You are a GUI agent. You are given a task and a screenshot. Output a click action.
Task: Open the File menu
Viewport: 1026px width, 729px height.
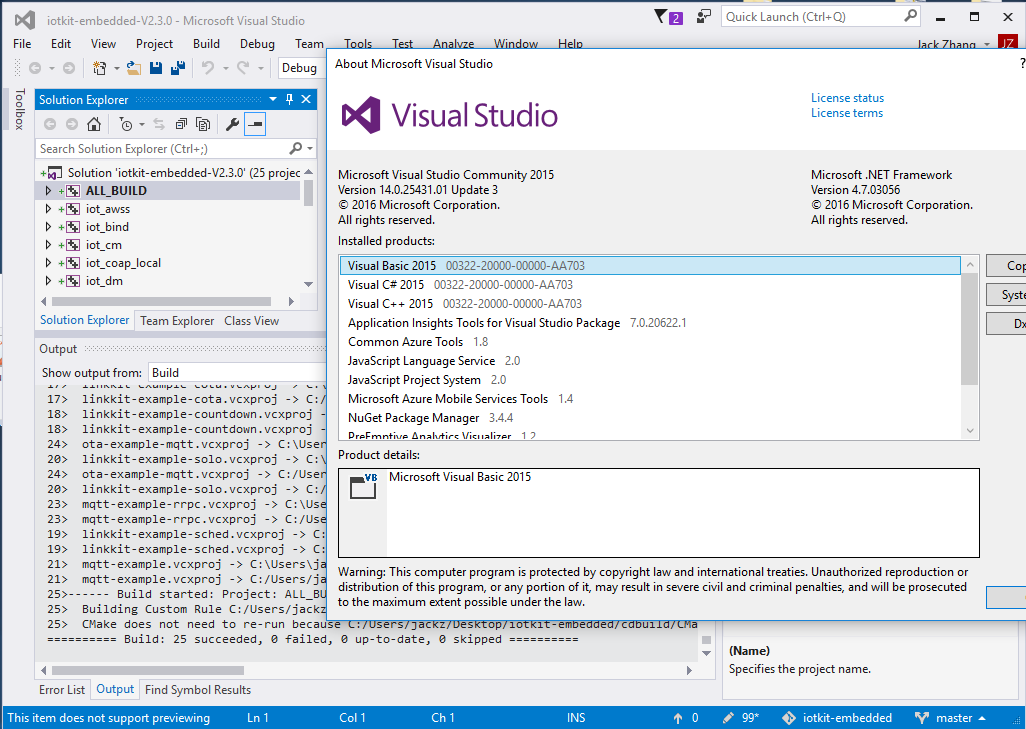point(22,44)
